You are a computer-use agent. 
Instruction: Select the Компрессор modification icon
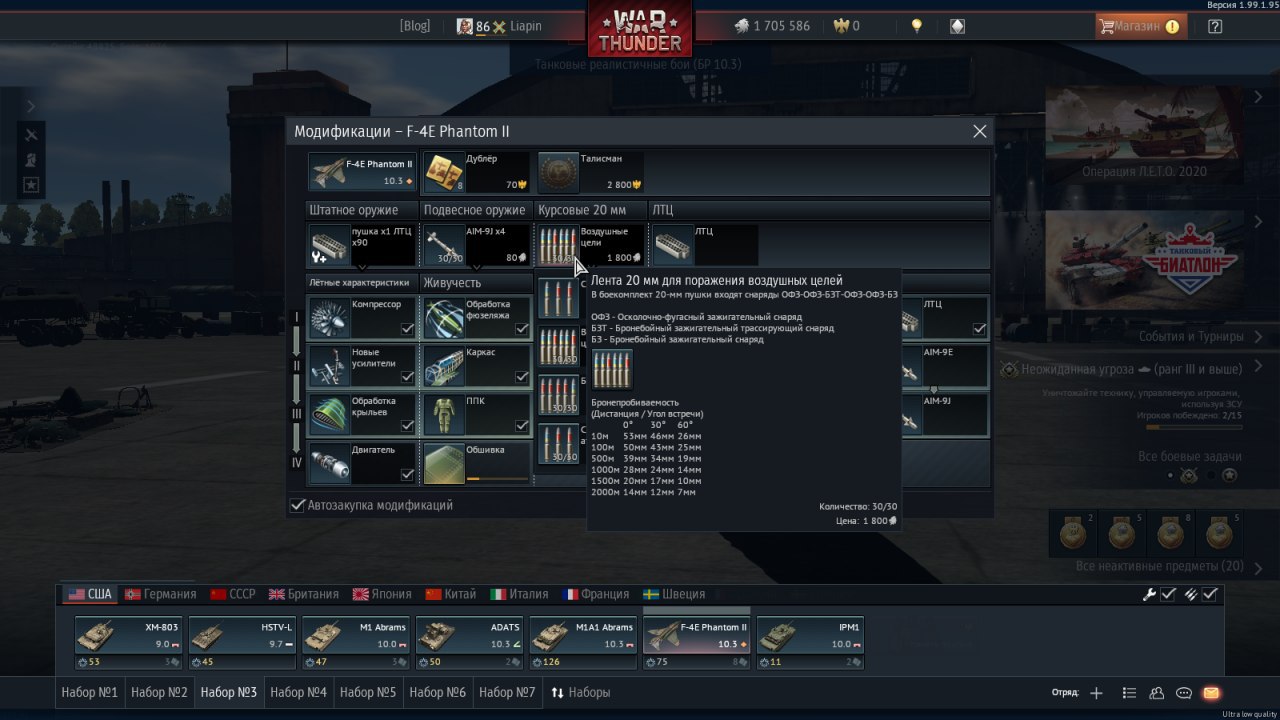pyautogui.click(x=330, y=318)
